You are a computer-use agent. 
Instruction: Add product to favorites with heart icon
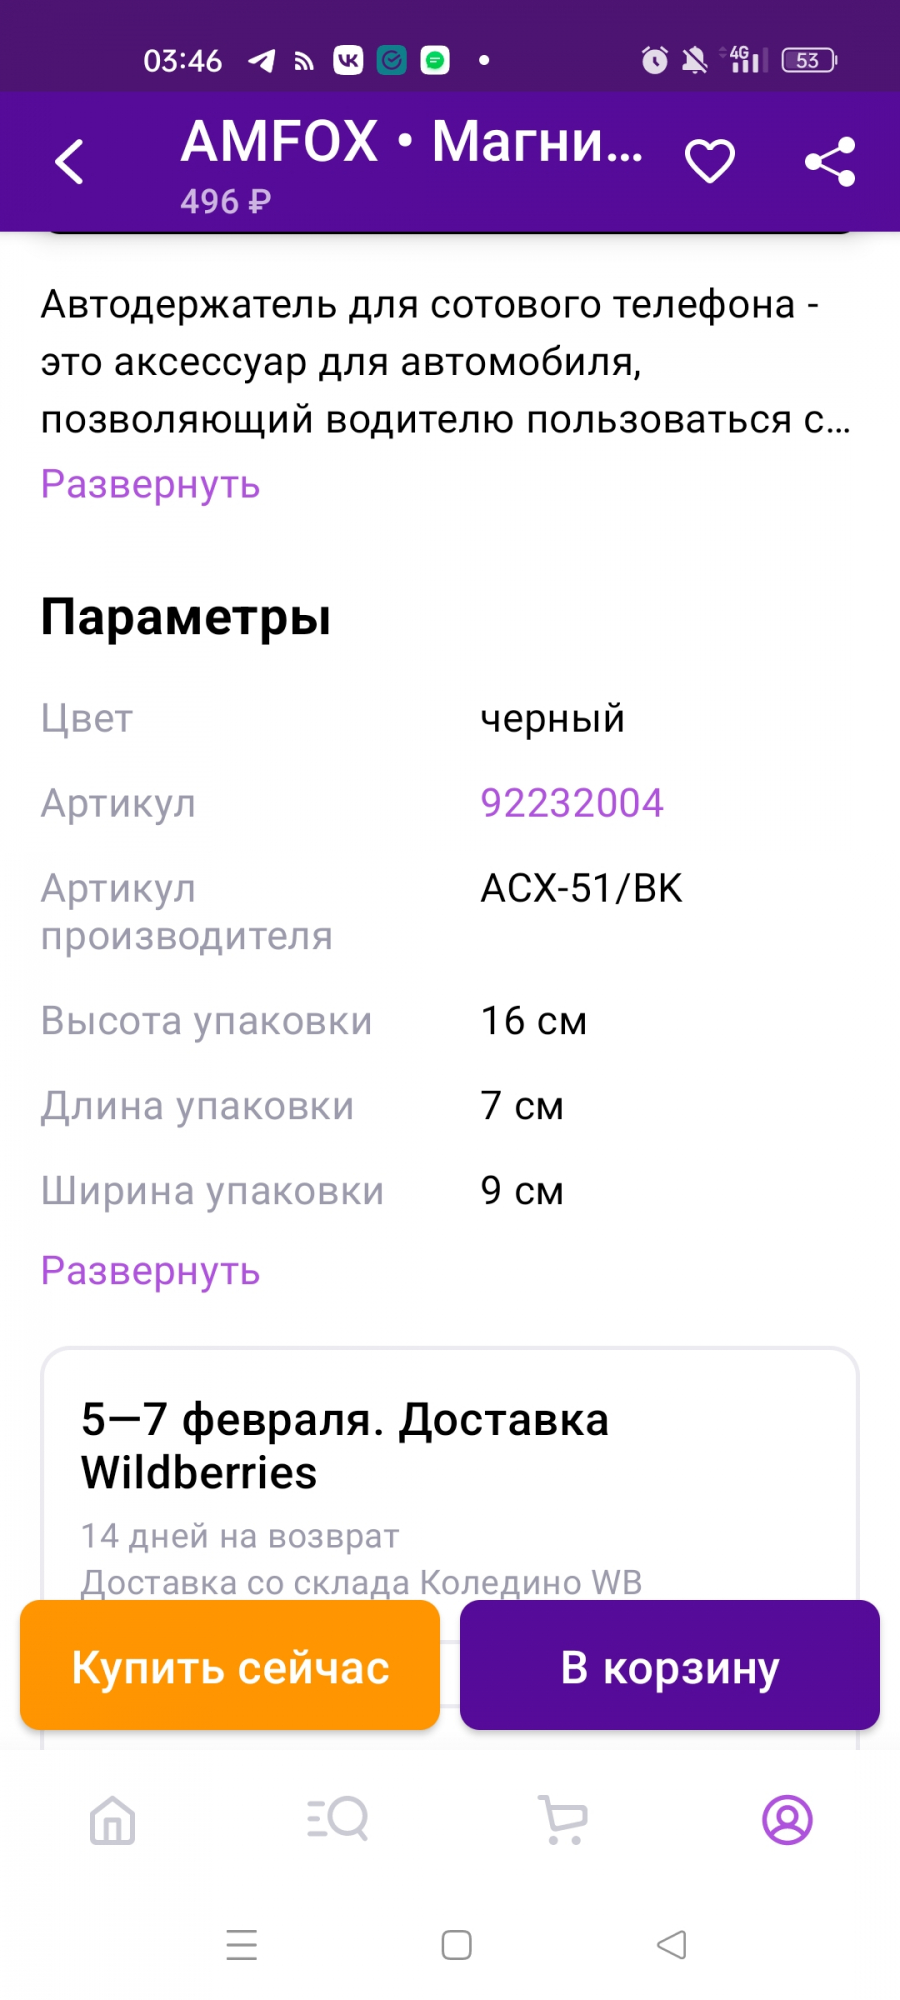pyautogui.click(x=710, y=161)
